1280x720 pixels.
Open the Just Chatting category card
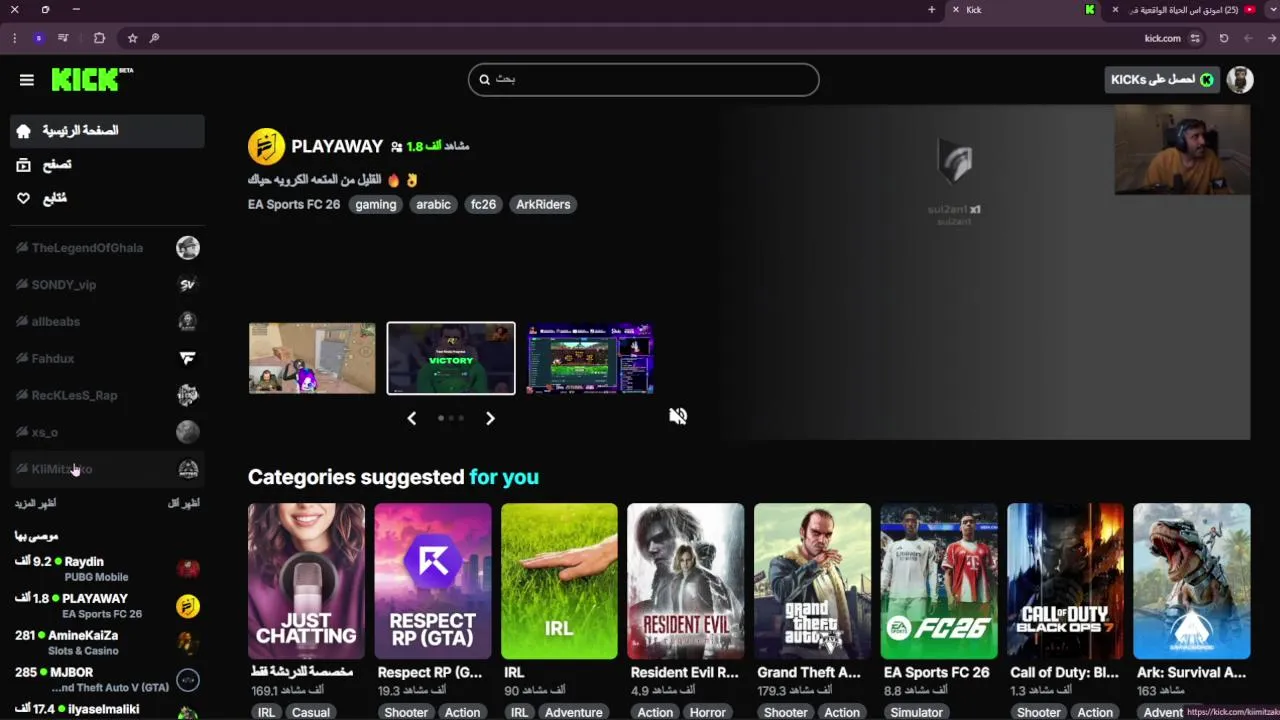[x=306, y=581]
